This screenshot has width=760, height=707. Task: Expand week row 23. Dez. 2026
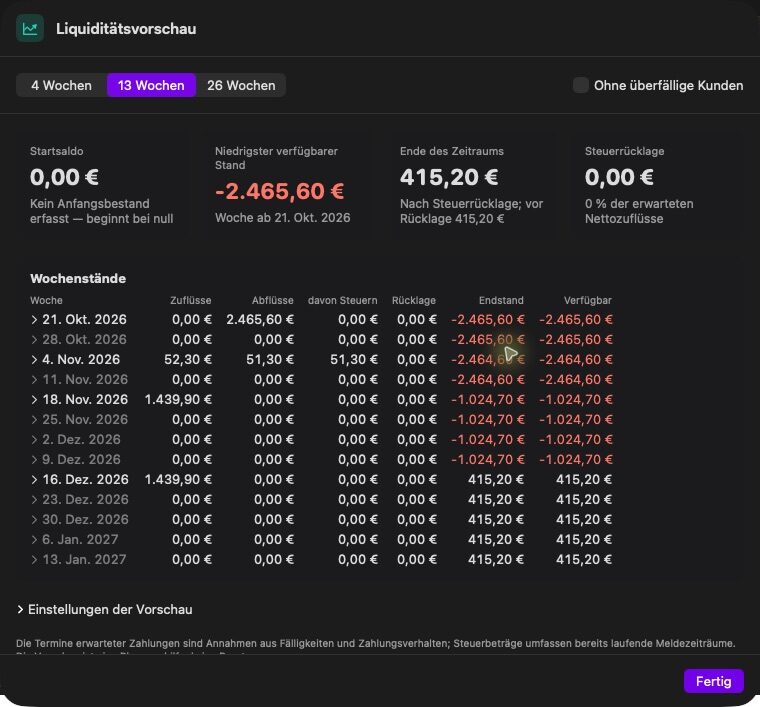click(34, 500)
